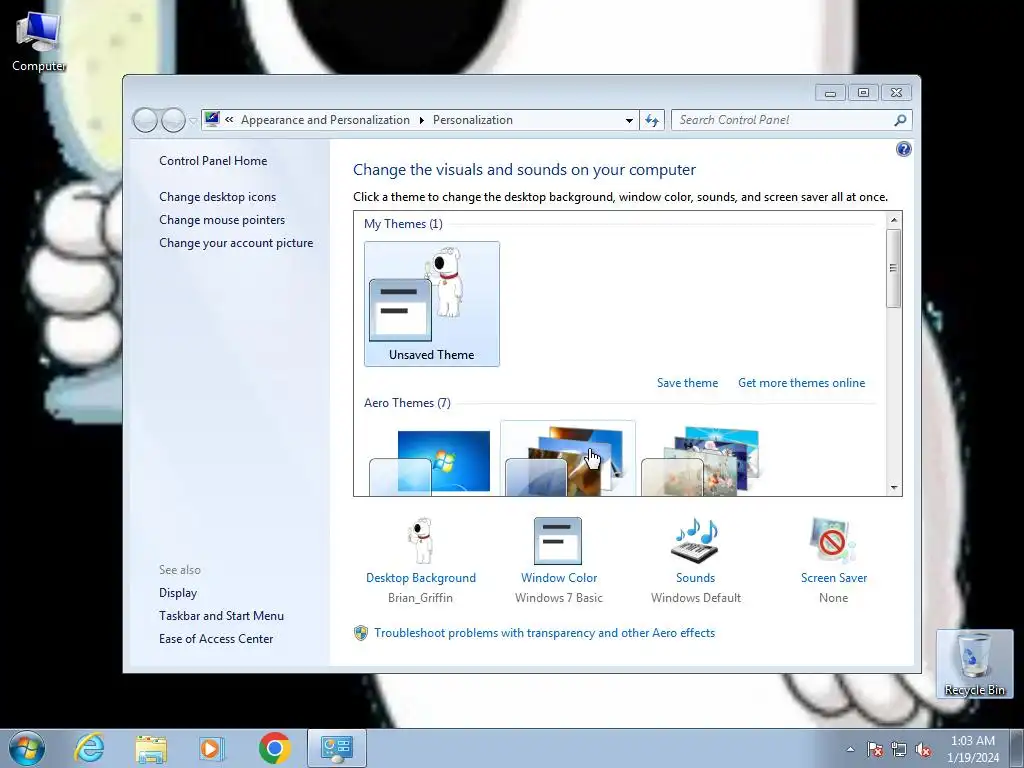
Task: Open the Window Color link
Action: (559, 578)
